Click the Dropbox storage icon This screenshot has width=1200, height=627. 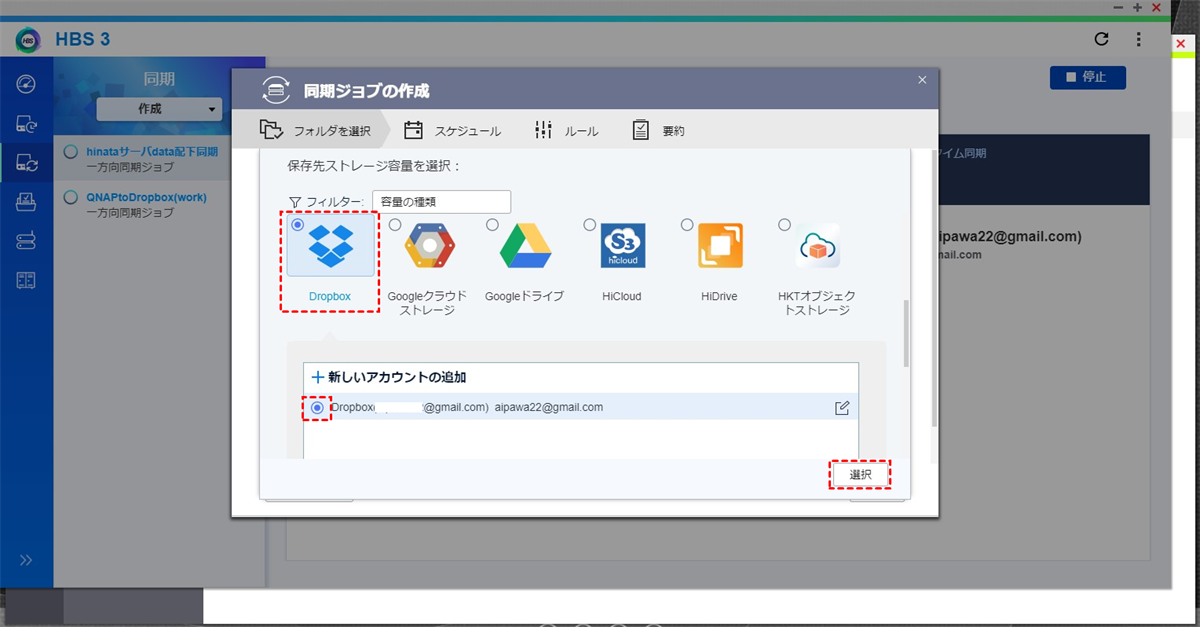tap(331, 246)
